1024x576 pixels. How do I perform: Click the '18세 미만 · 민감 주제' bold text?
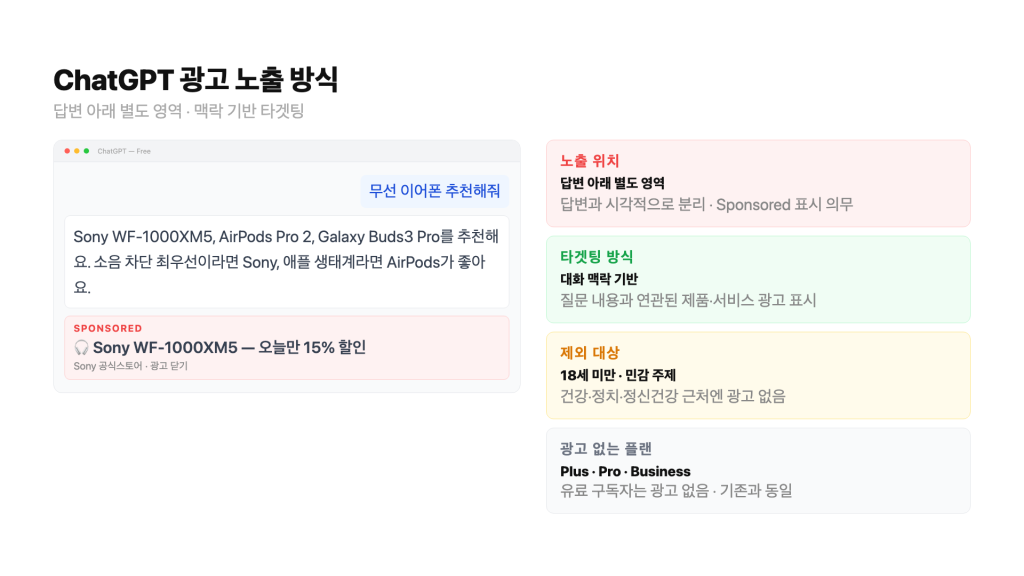pos(618,375)
